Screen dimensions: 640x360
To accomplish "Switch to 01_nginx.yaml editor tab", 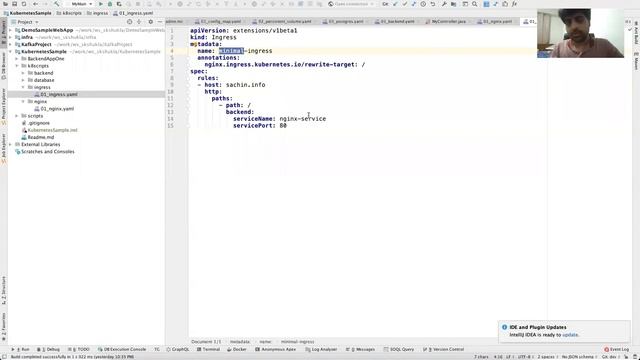I will click(498, 22).
